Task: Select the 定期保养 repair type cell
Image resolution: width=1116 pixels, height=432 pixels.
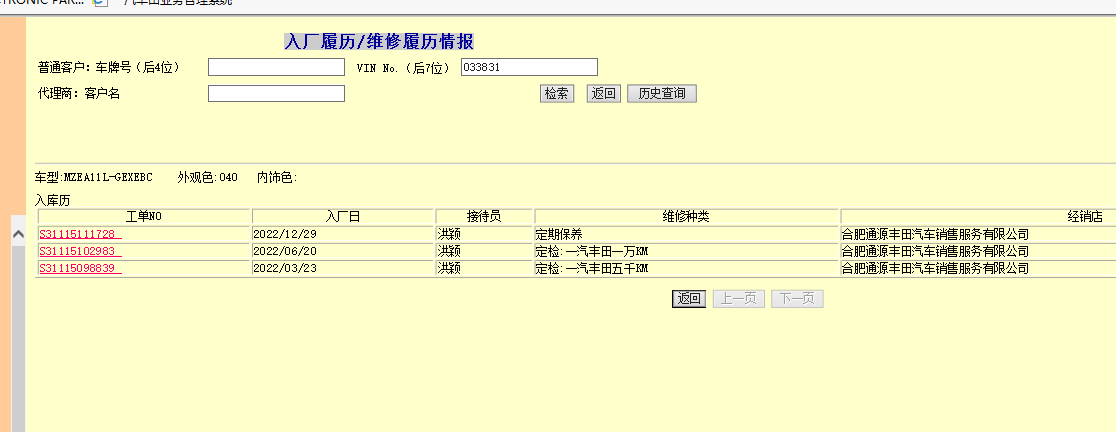Action: pos(558,234)
